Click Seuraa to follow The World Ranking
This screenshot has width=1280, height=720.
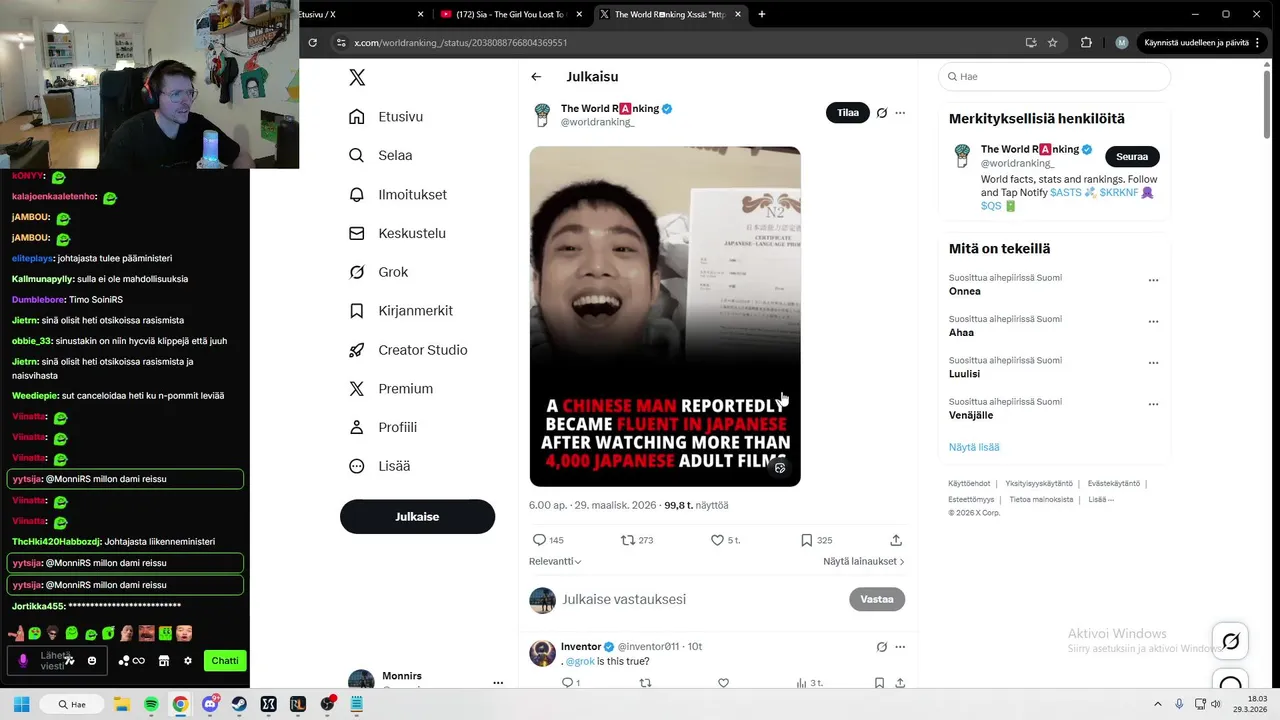tap(1132, 157)
